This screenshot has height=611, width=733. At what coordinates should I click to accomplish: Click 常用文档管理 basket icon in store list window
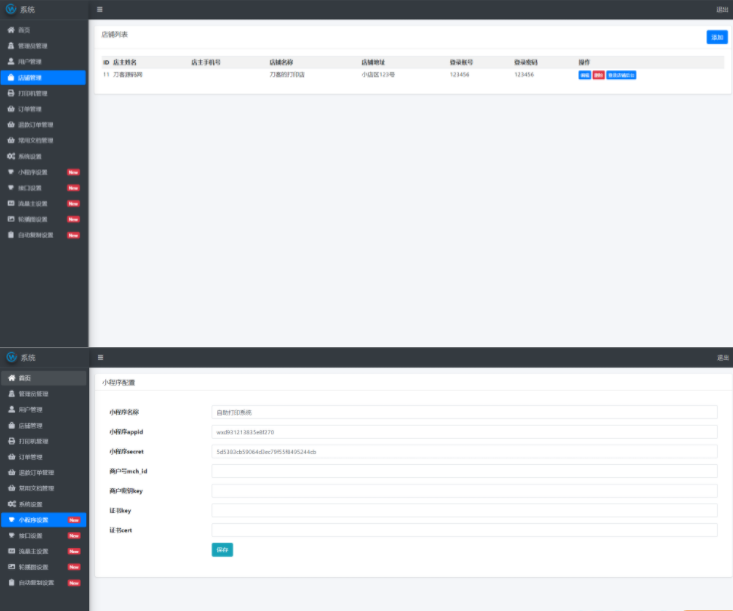pyautogui.click(x=11, y=140)
